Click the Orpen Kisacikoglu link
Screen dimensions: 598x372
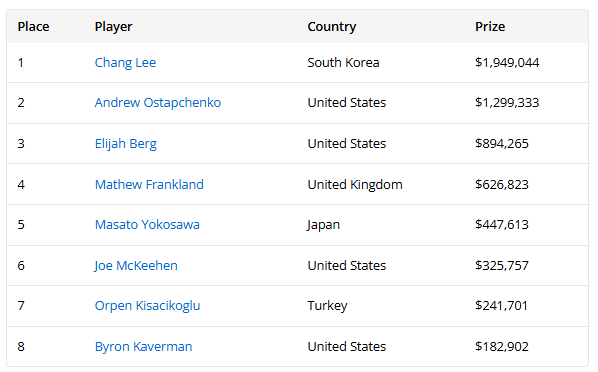pyautogui.click(x=147, y=306)
